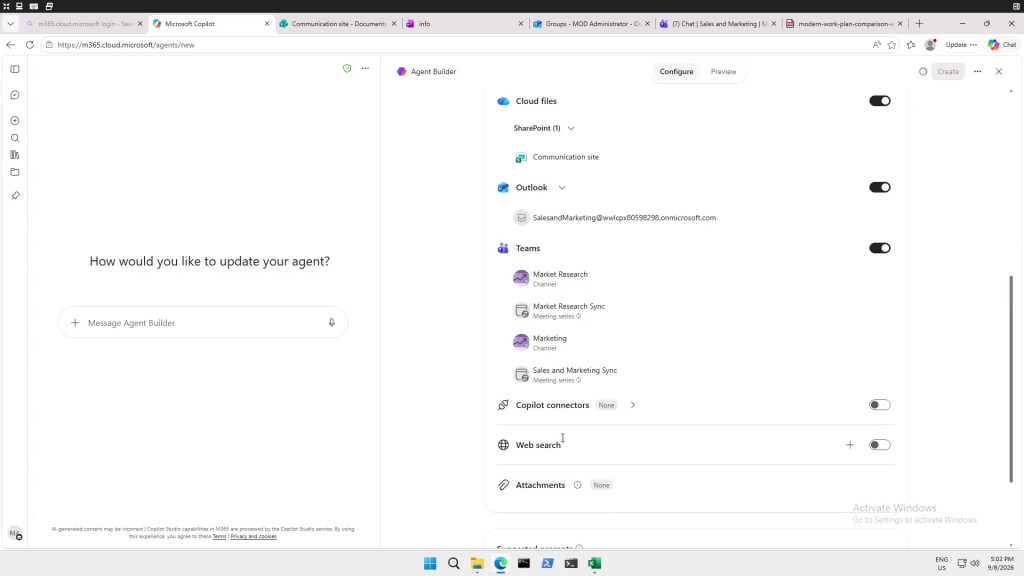Open the browser profile icon
1024x576 pixels.
pos(931,45)
